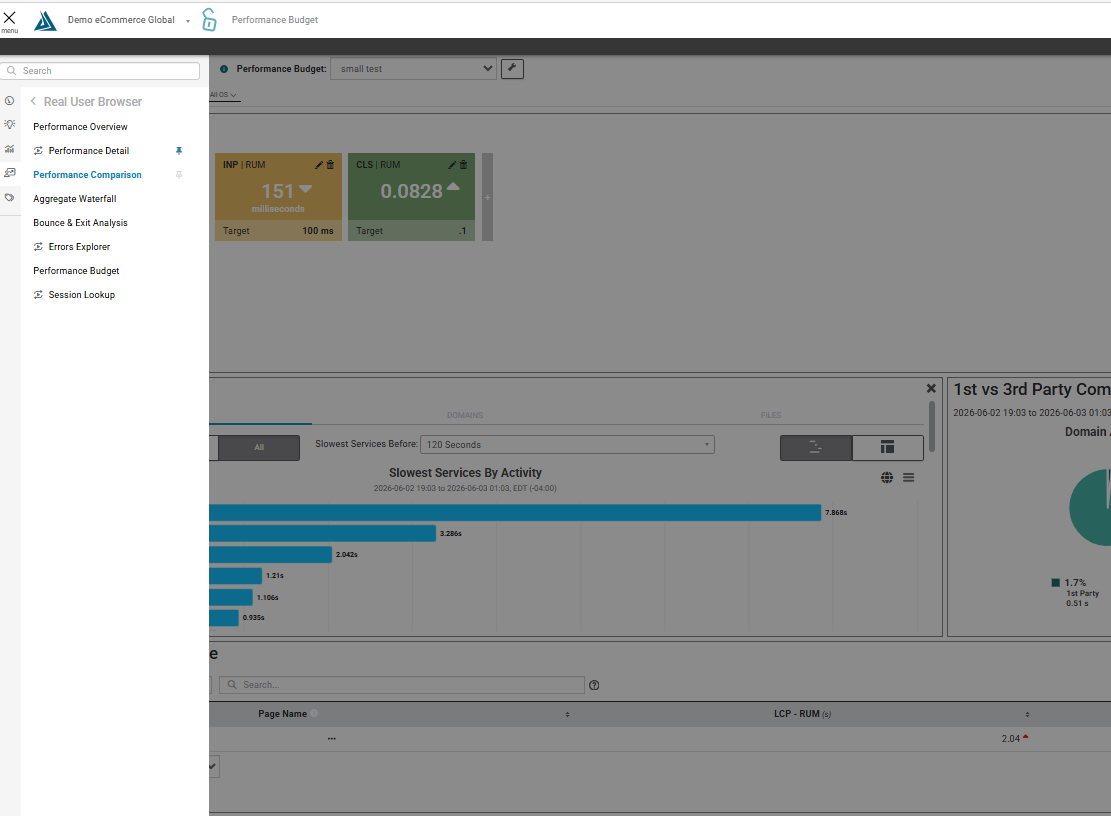Click the table Search input field
The image size is (1111, 816).
402,685
